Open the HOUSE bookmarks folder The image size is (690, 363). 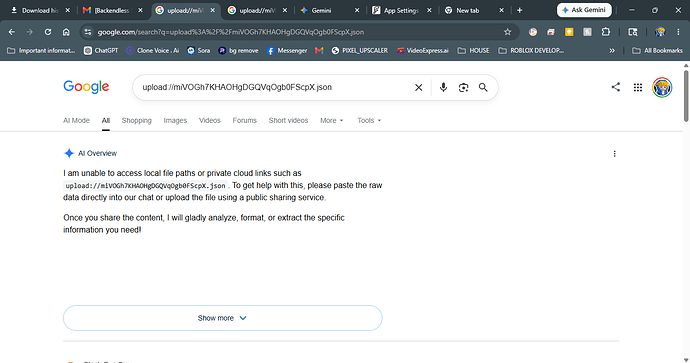coord(473,51)
